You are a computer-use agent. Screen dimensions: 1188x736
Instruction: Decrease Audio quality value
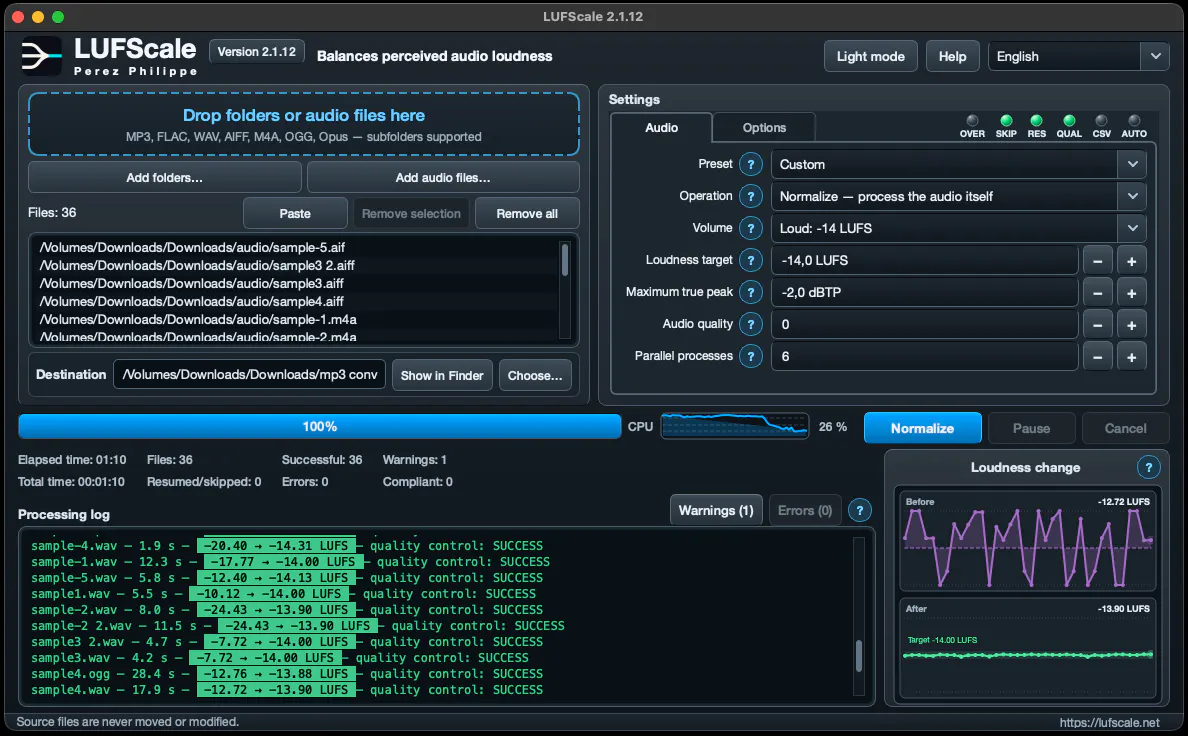[1097, 324]
